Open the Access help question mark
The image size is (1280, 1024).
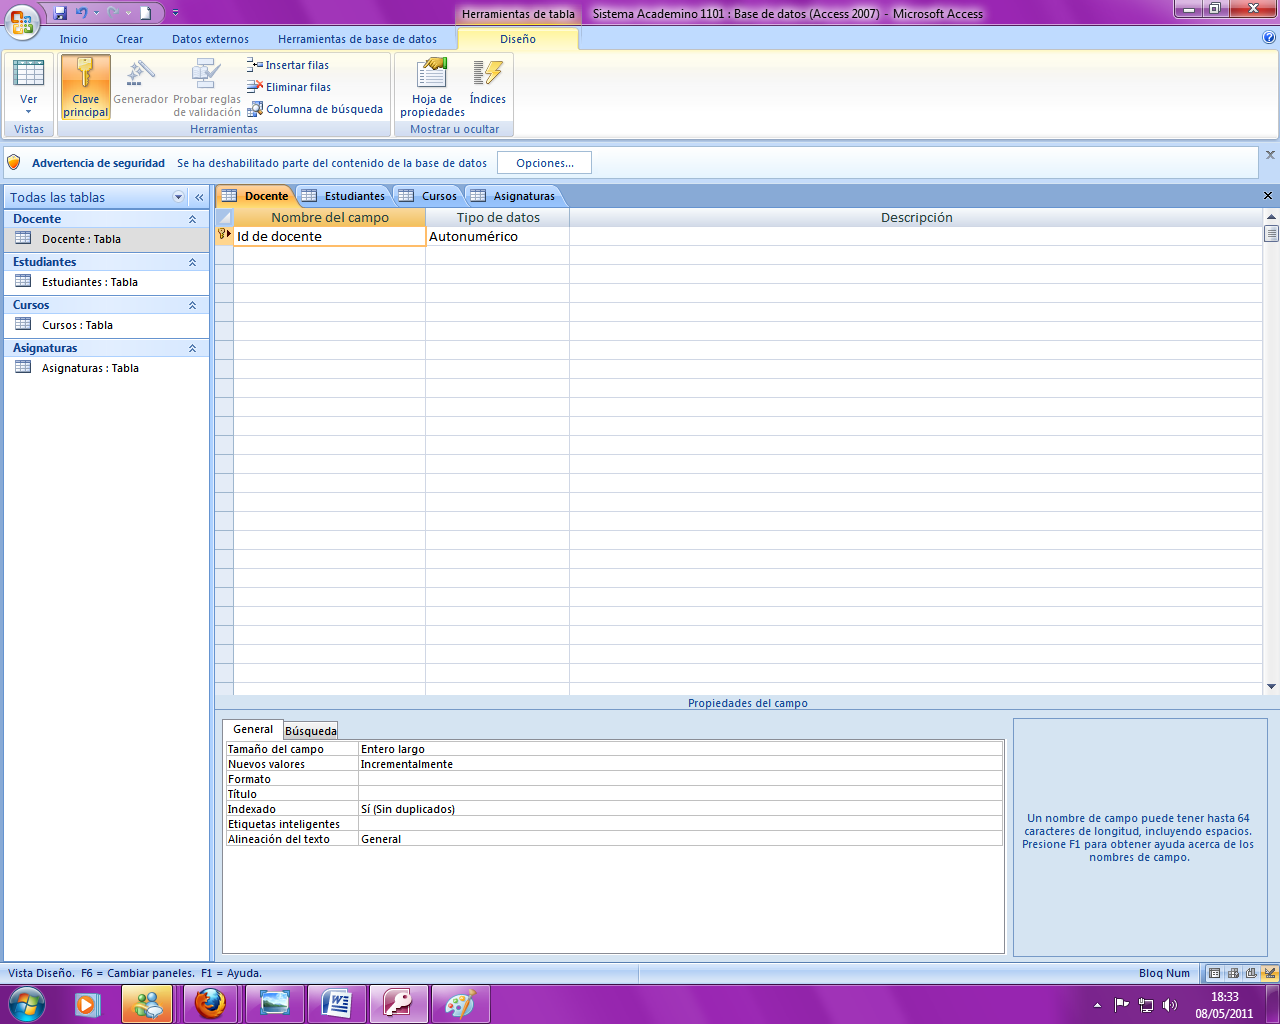click(1269, 38)
